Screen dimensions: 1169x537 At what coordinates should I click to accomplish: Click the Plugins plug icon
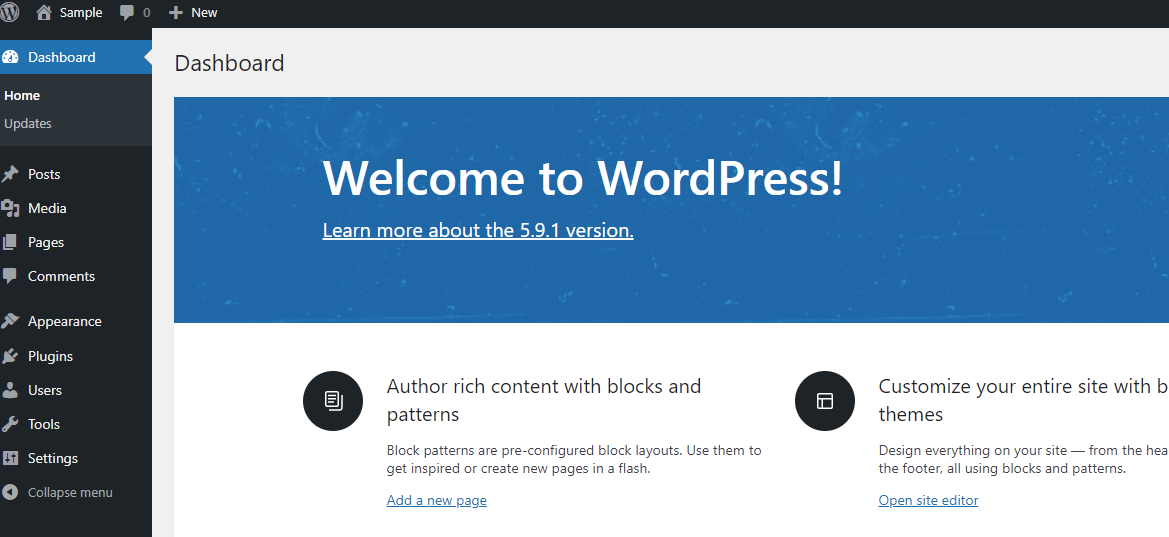tap(10, 356)
